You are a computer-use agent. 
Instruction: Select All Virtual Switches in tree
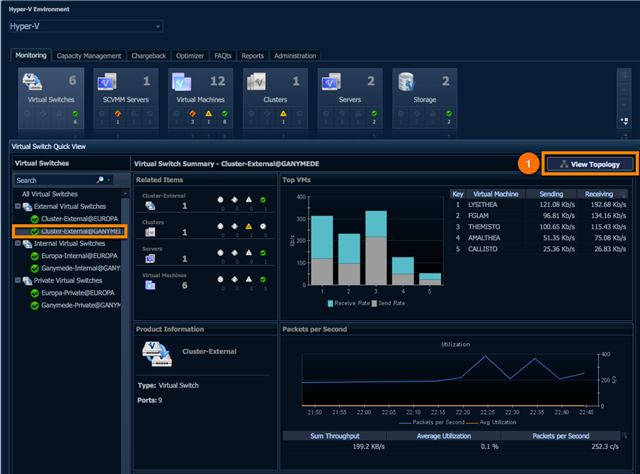50,194
